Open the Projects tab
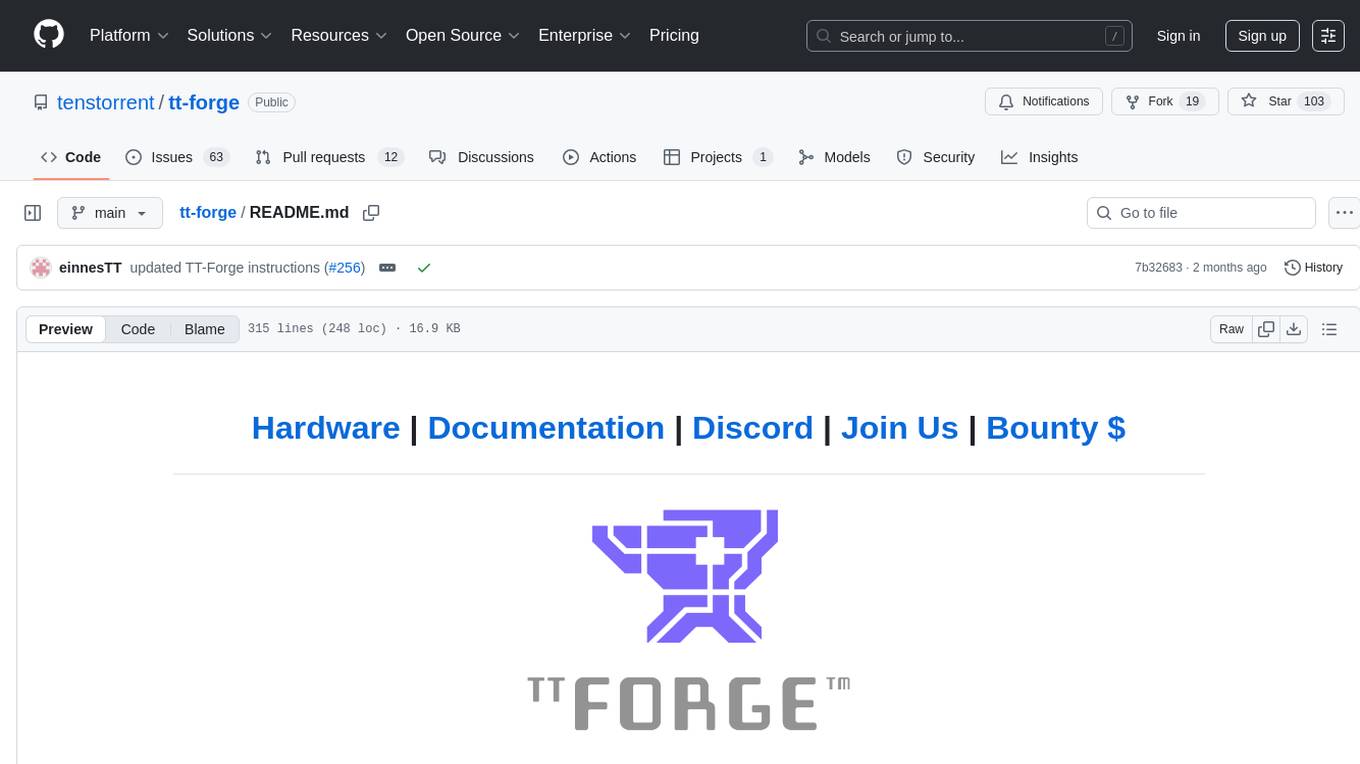This screenshot has height=764, width=1360. (718, 157)
